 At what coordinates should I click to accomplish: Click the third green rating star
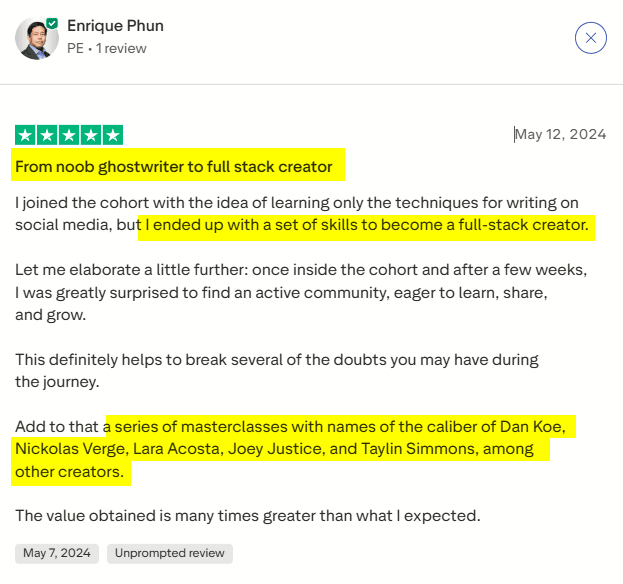coord(69,135)
